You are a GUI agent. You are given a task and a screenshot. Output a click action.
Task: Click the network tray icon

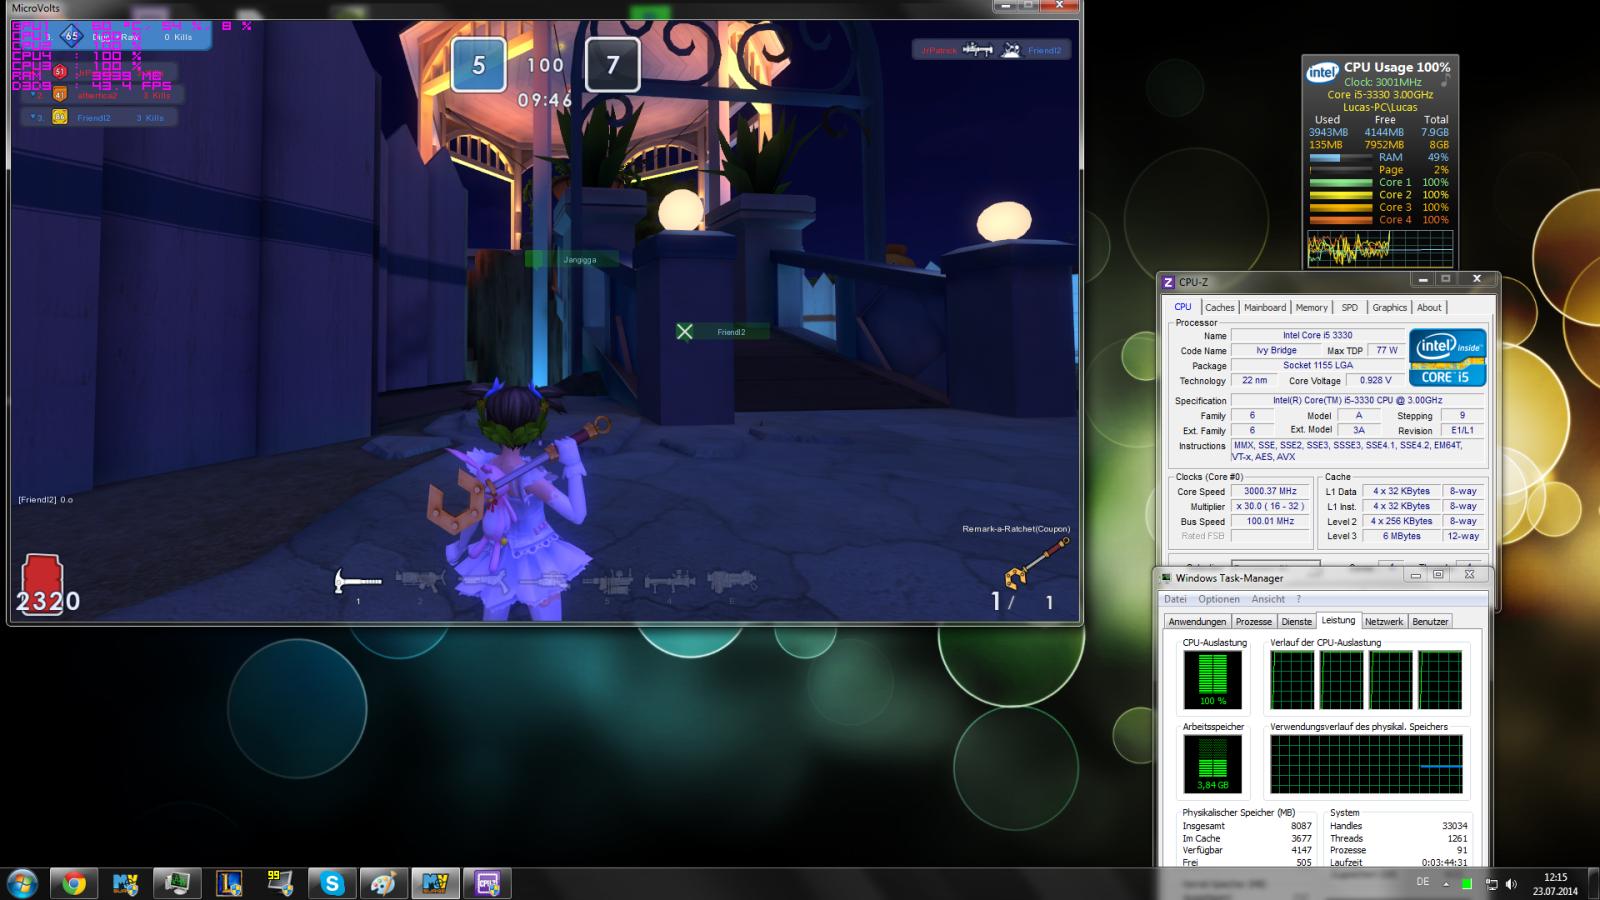click(1491, 884)
